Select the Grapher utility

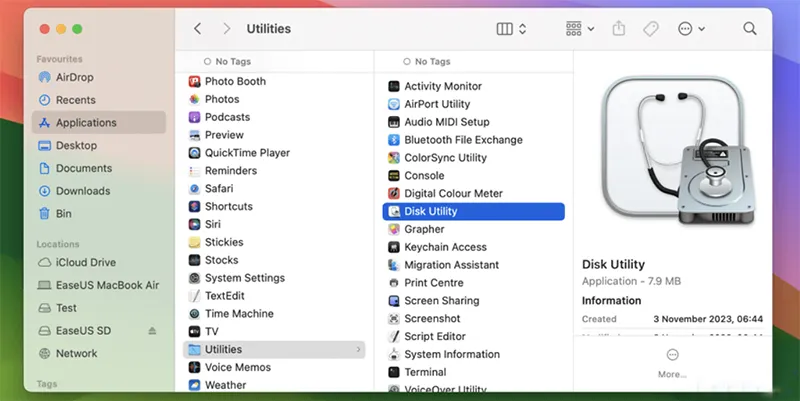[x=473, y=229]
